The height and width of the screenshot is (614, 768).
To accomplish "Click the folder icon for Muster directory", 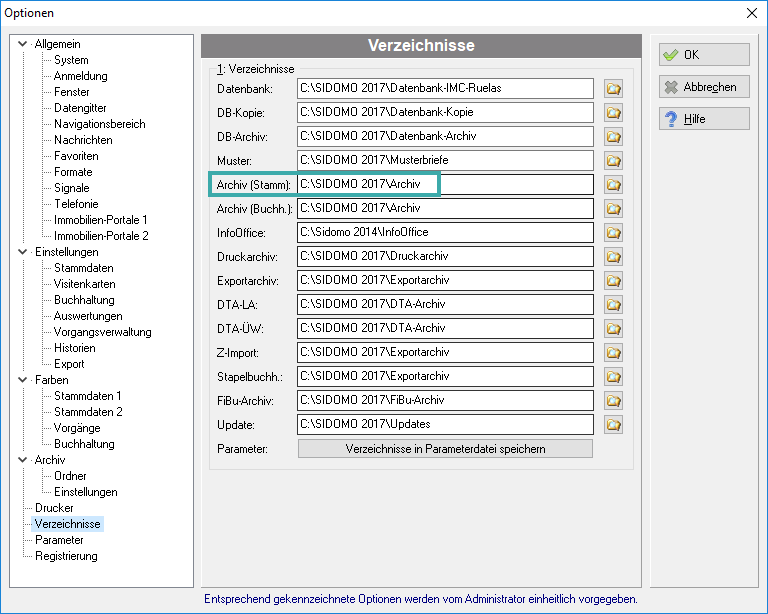I will pyautogui.click(x=613, y=161).
